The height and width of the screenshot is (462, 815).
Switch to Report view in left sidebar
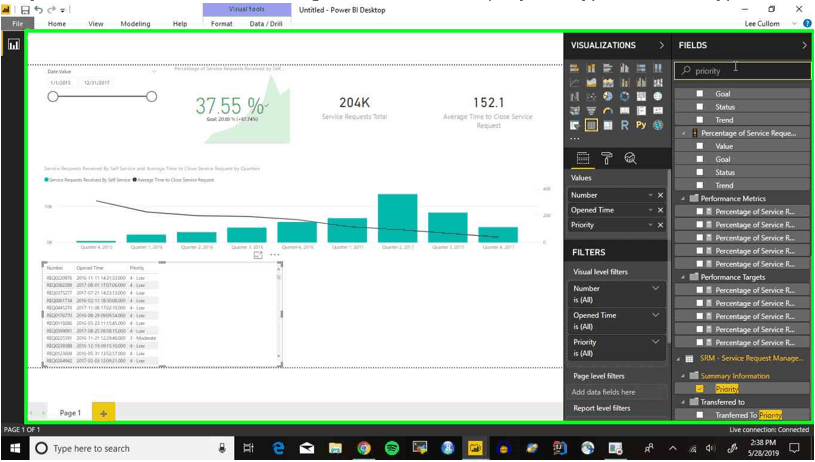14,45
